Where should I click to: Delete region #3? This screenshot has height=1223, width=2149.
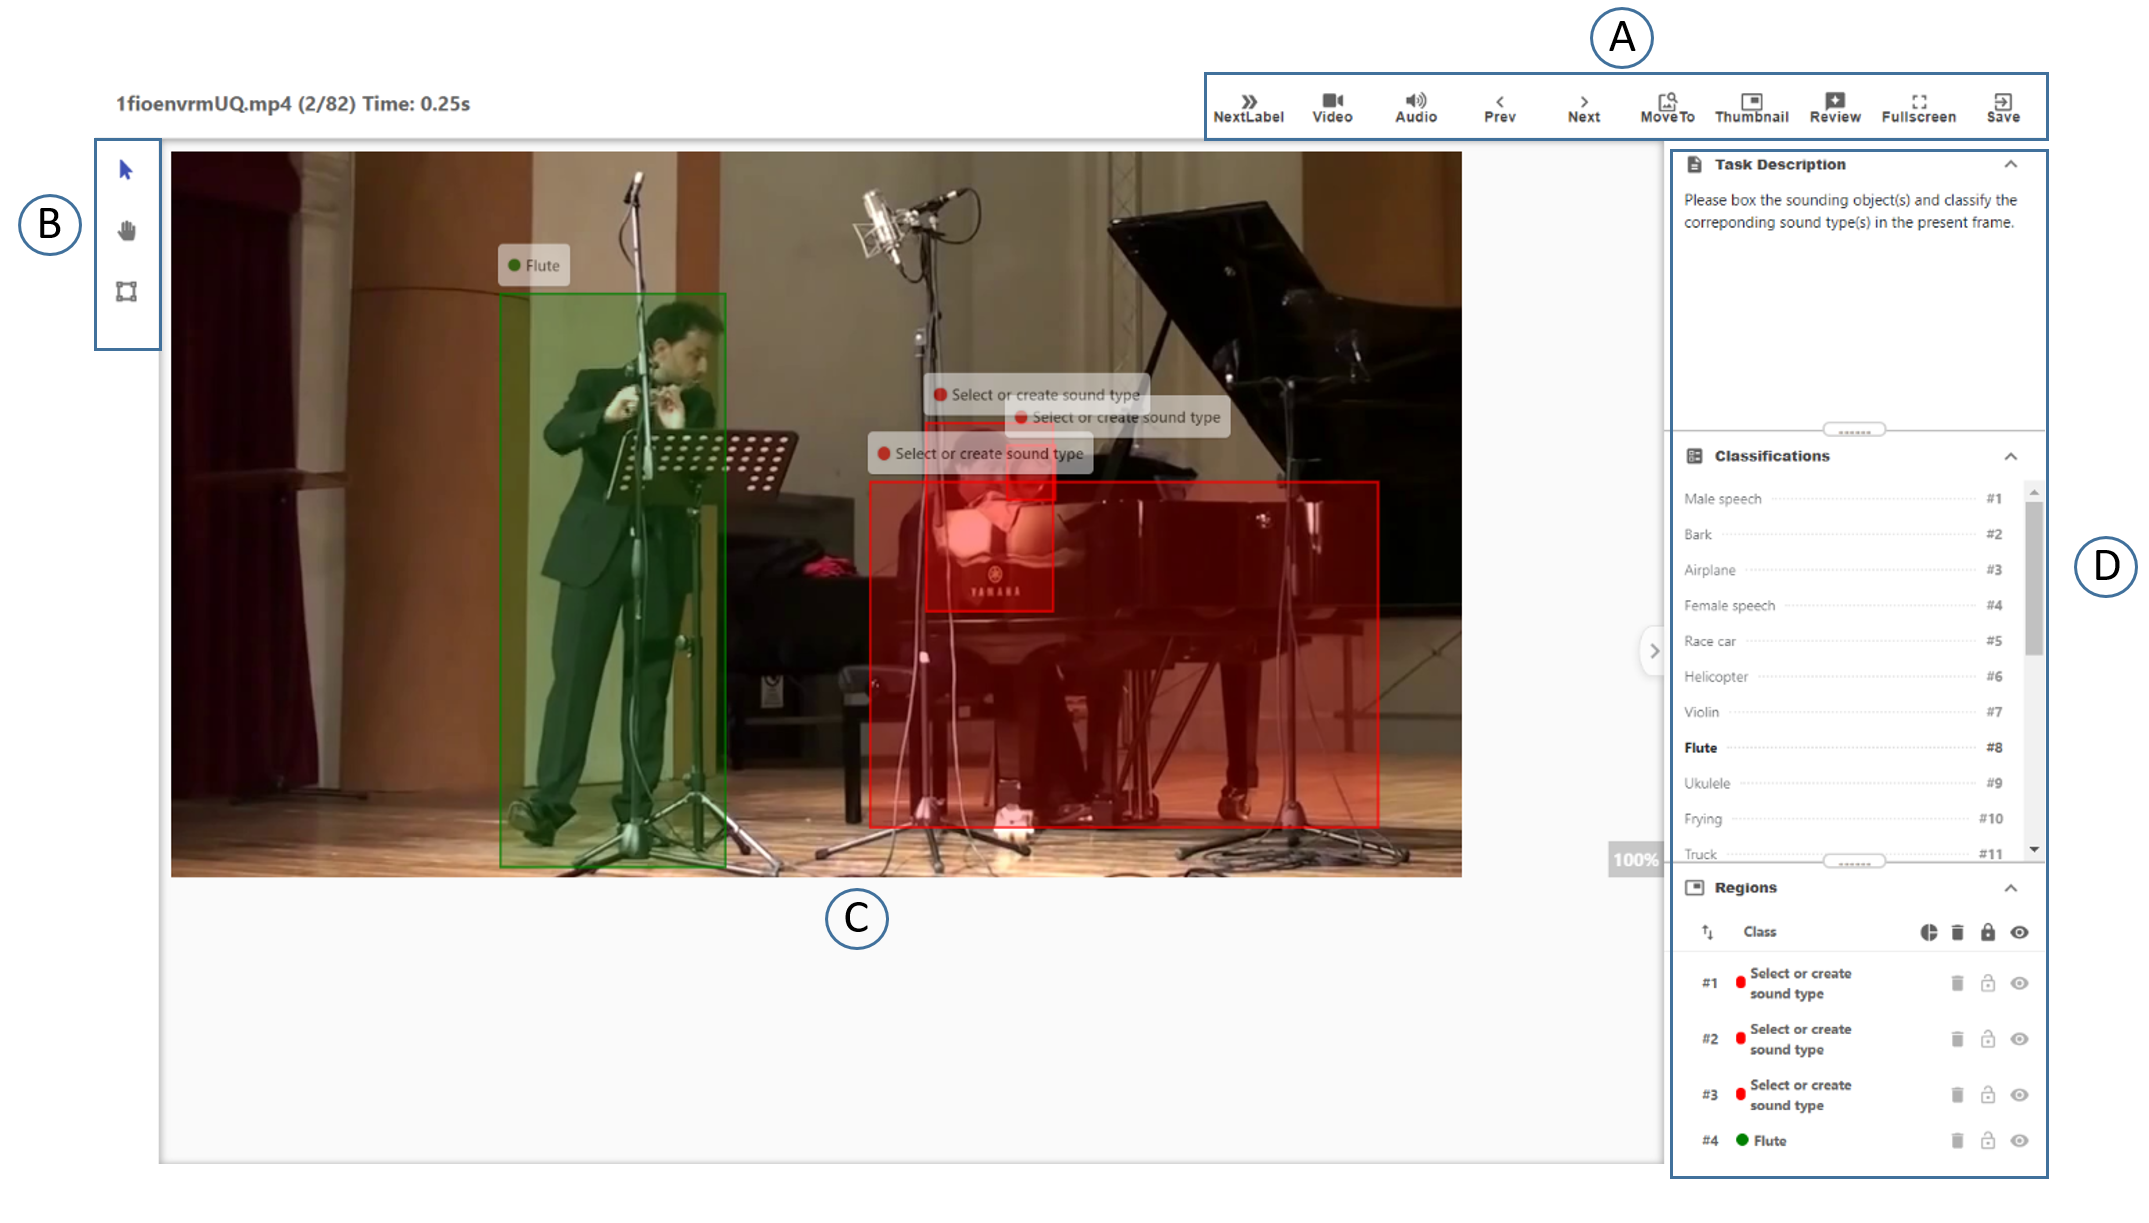[x=1958, y=1095]
